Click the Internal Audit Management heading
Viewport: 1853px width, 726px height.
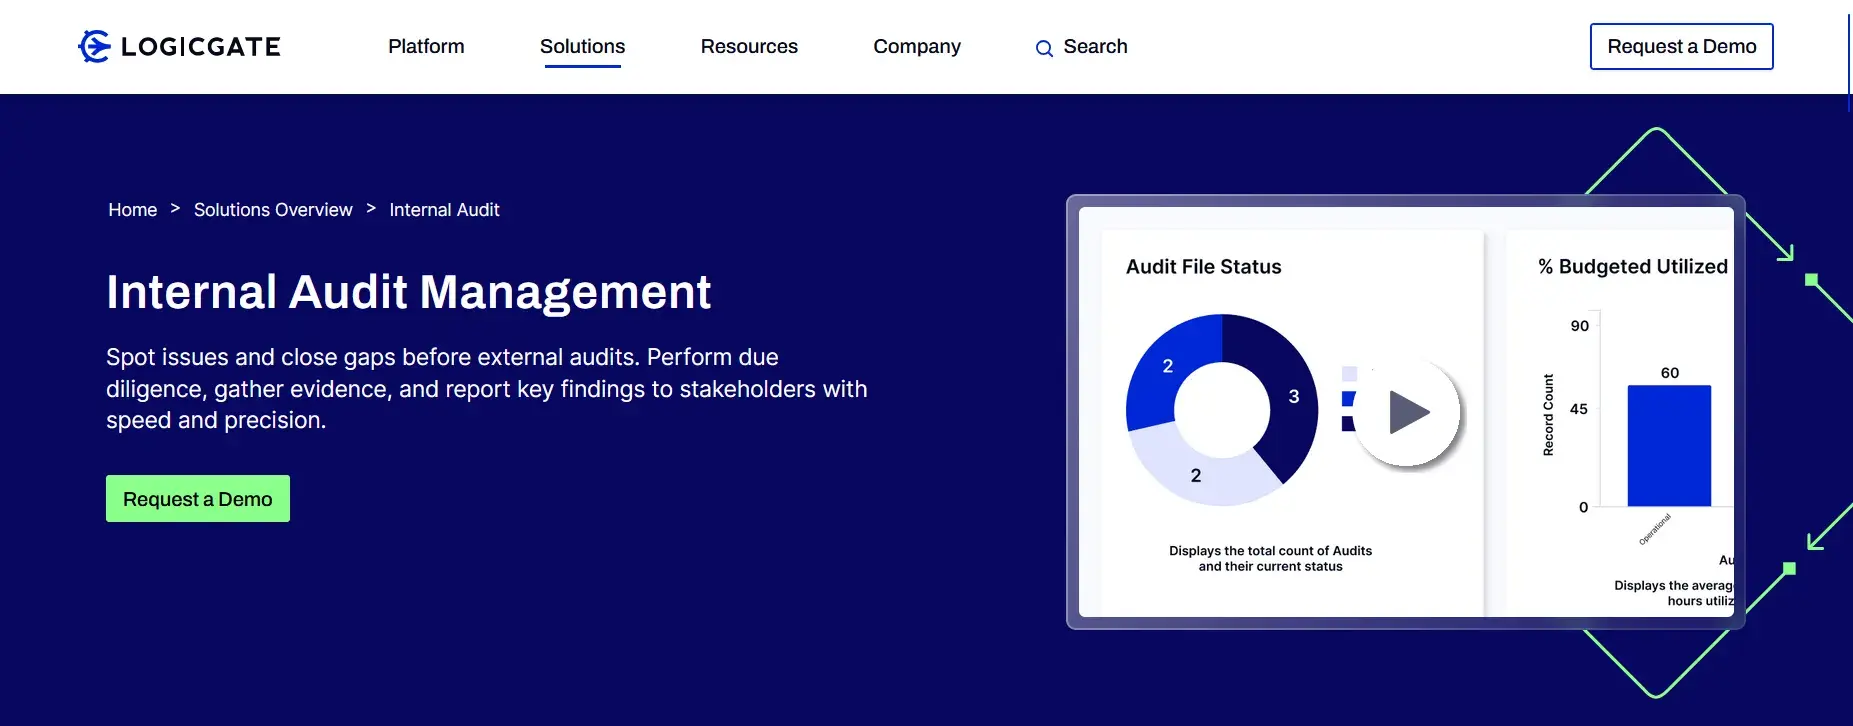tap(408, 292)
